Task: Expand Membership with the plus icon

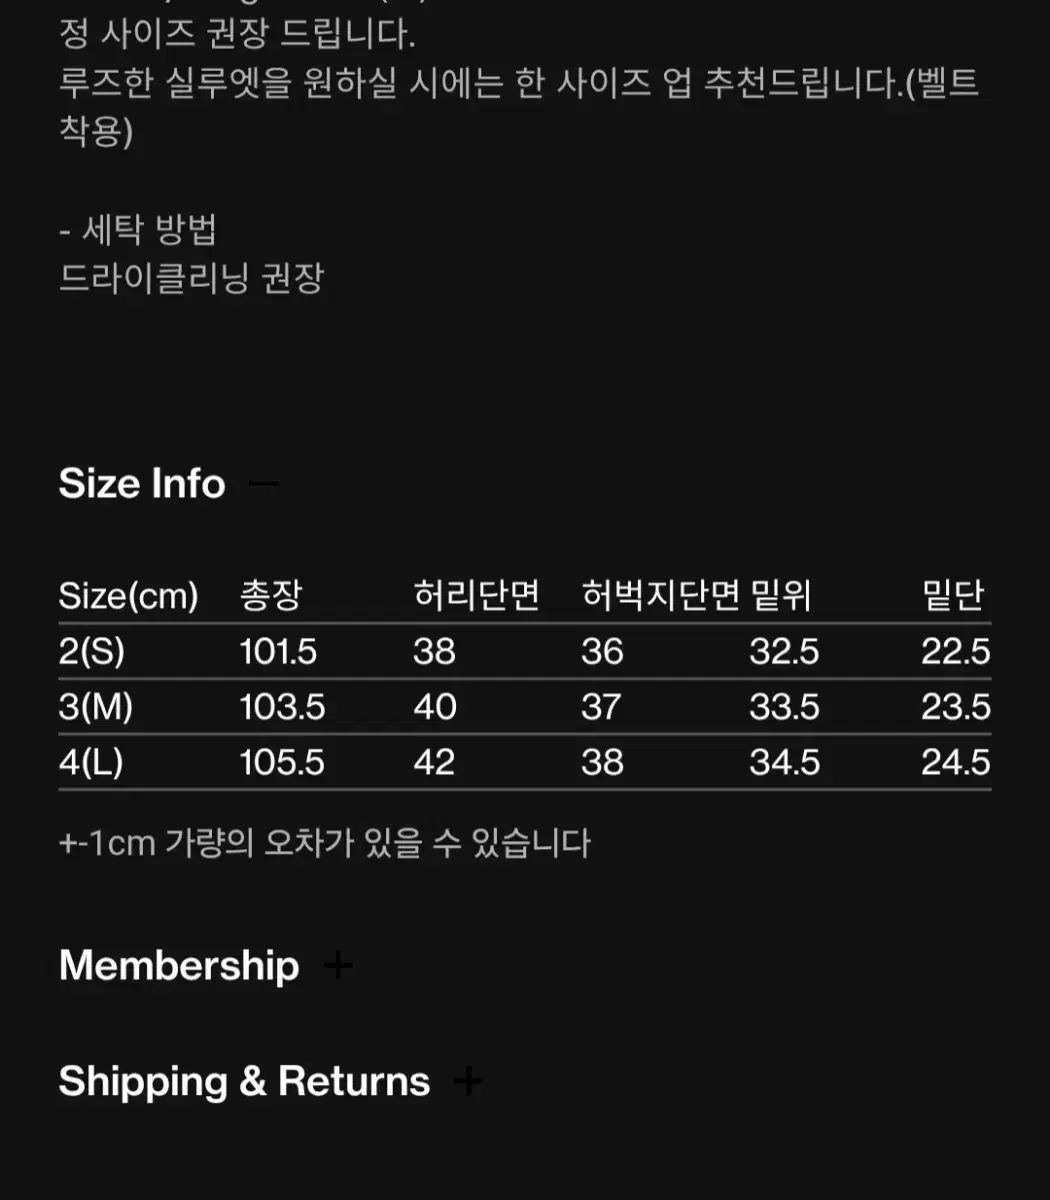Action: tap(339, 965)
